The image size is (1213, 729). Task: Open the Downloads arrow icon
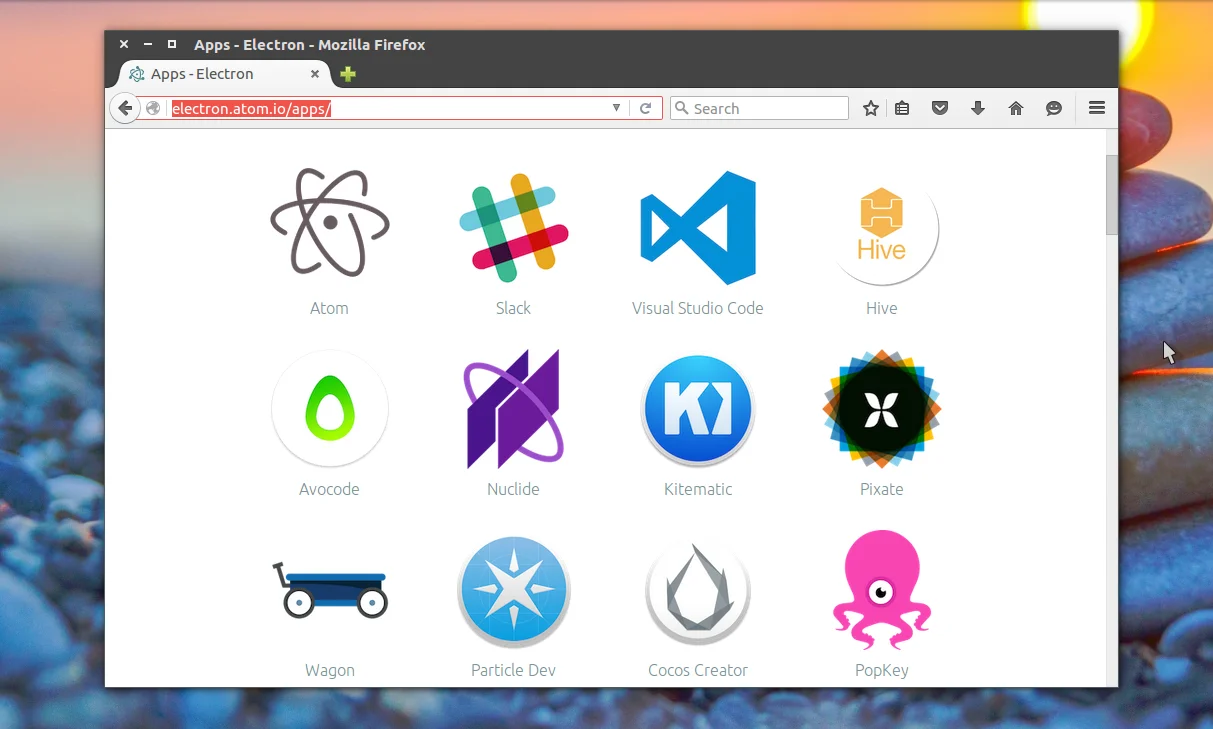[x=978, y=108]
